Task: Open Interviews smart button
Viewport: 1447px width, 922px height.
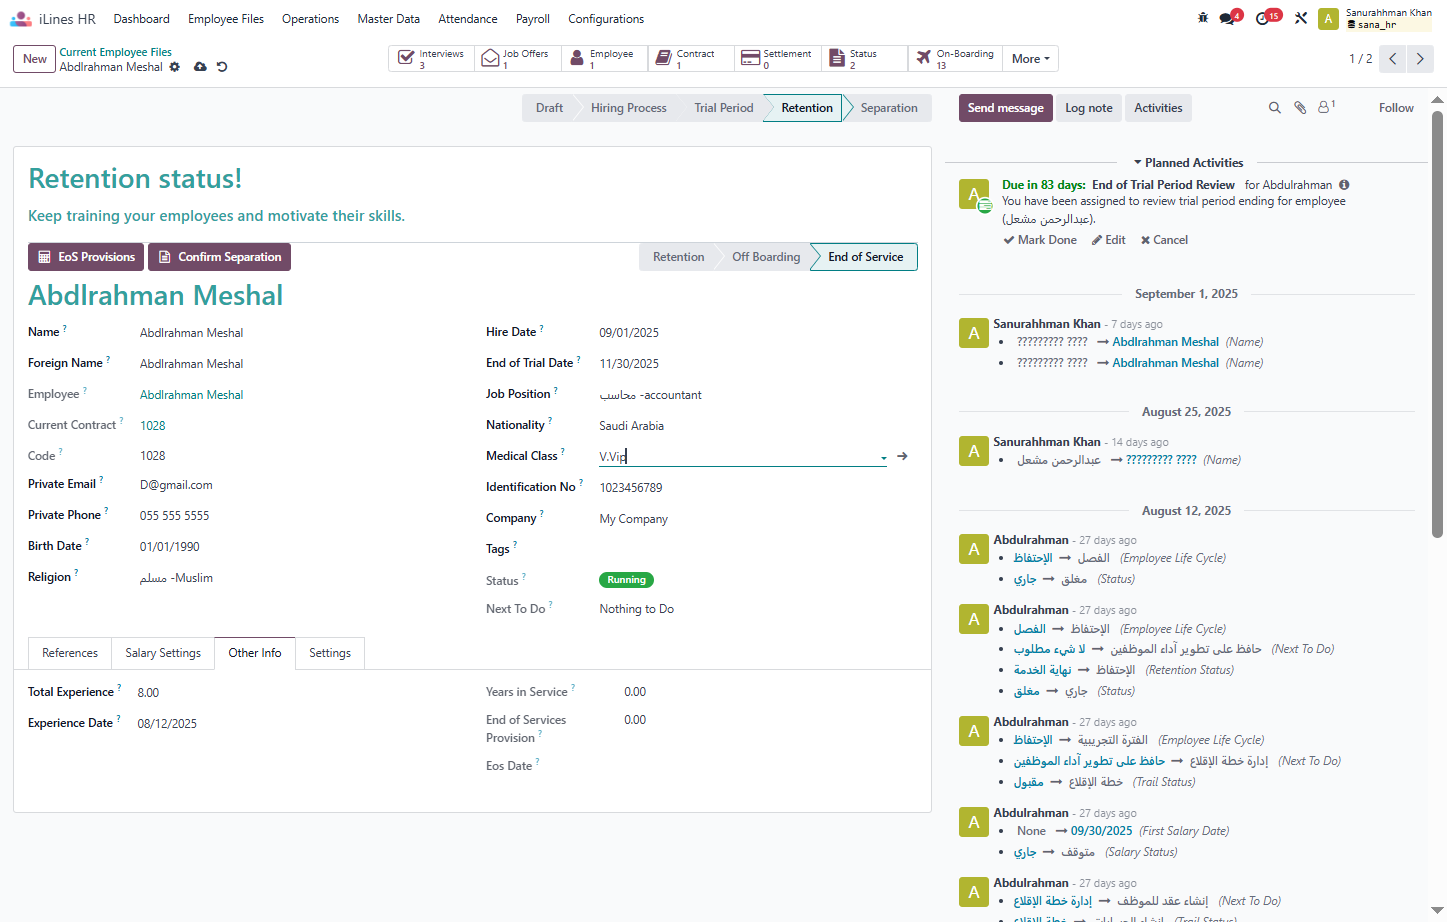Action: [431, 59]
